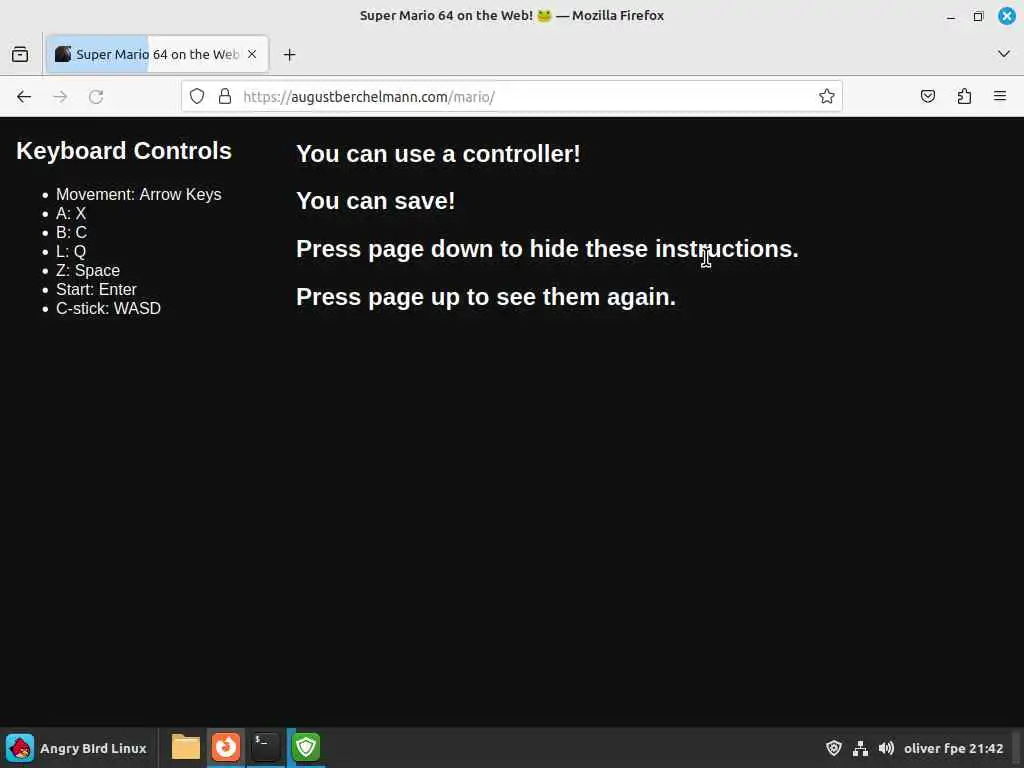Click 'Press page up to see them' text

pyautogui.click(x=486, y=297)
